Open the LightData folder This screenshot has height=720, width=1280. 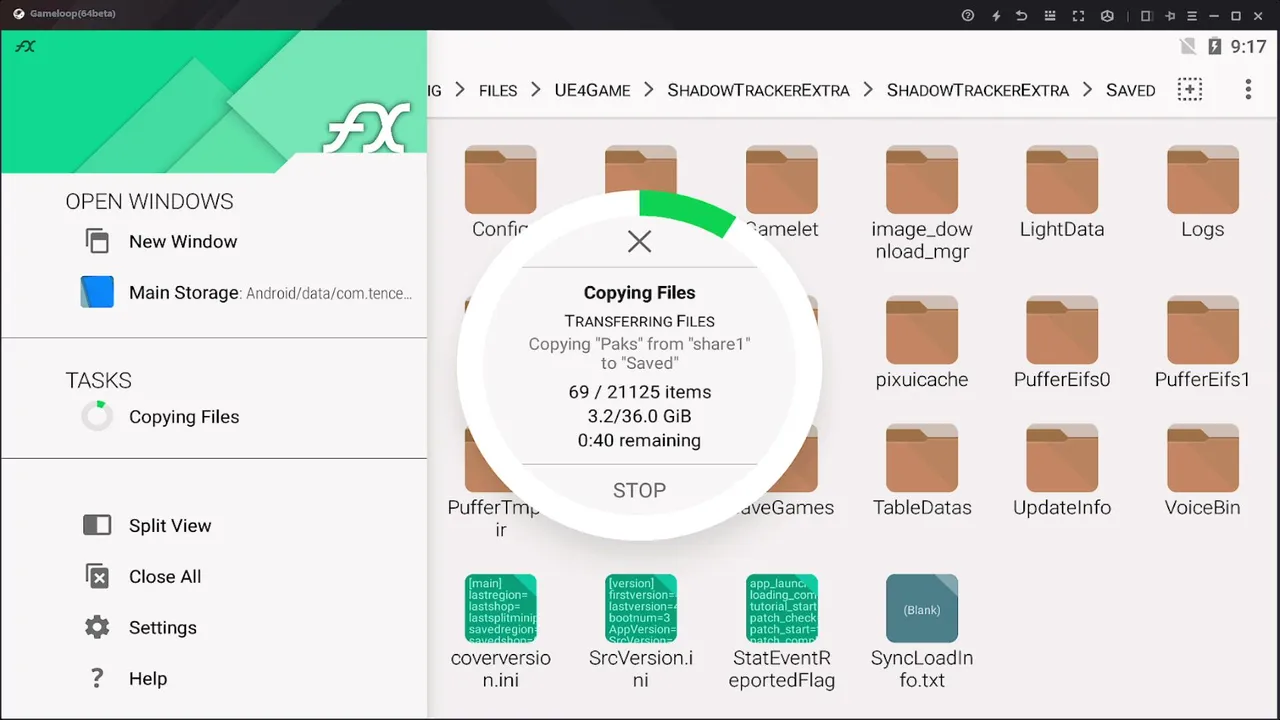[1062, 193]
